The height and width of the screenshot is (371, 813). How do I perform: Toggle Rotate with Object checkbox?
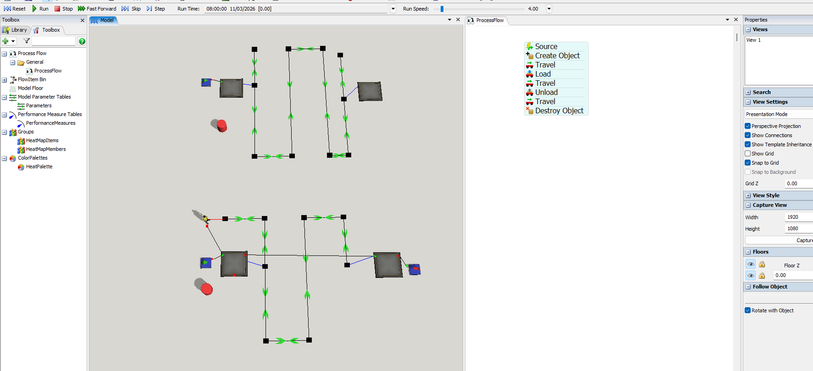(748, 310)
